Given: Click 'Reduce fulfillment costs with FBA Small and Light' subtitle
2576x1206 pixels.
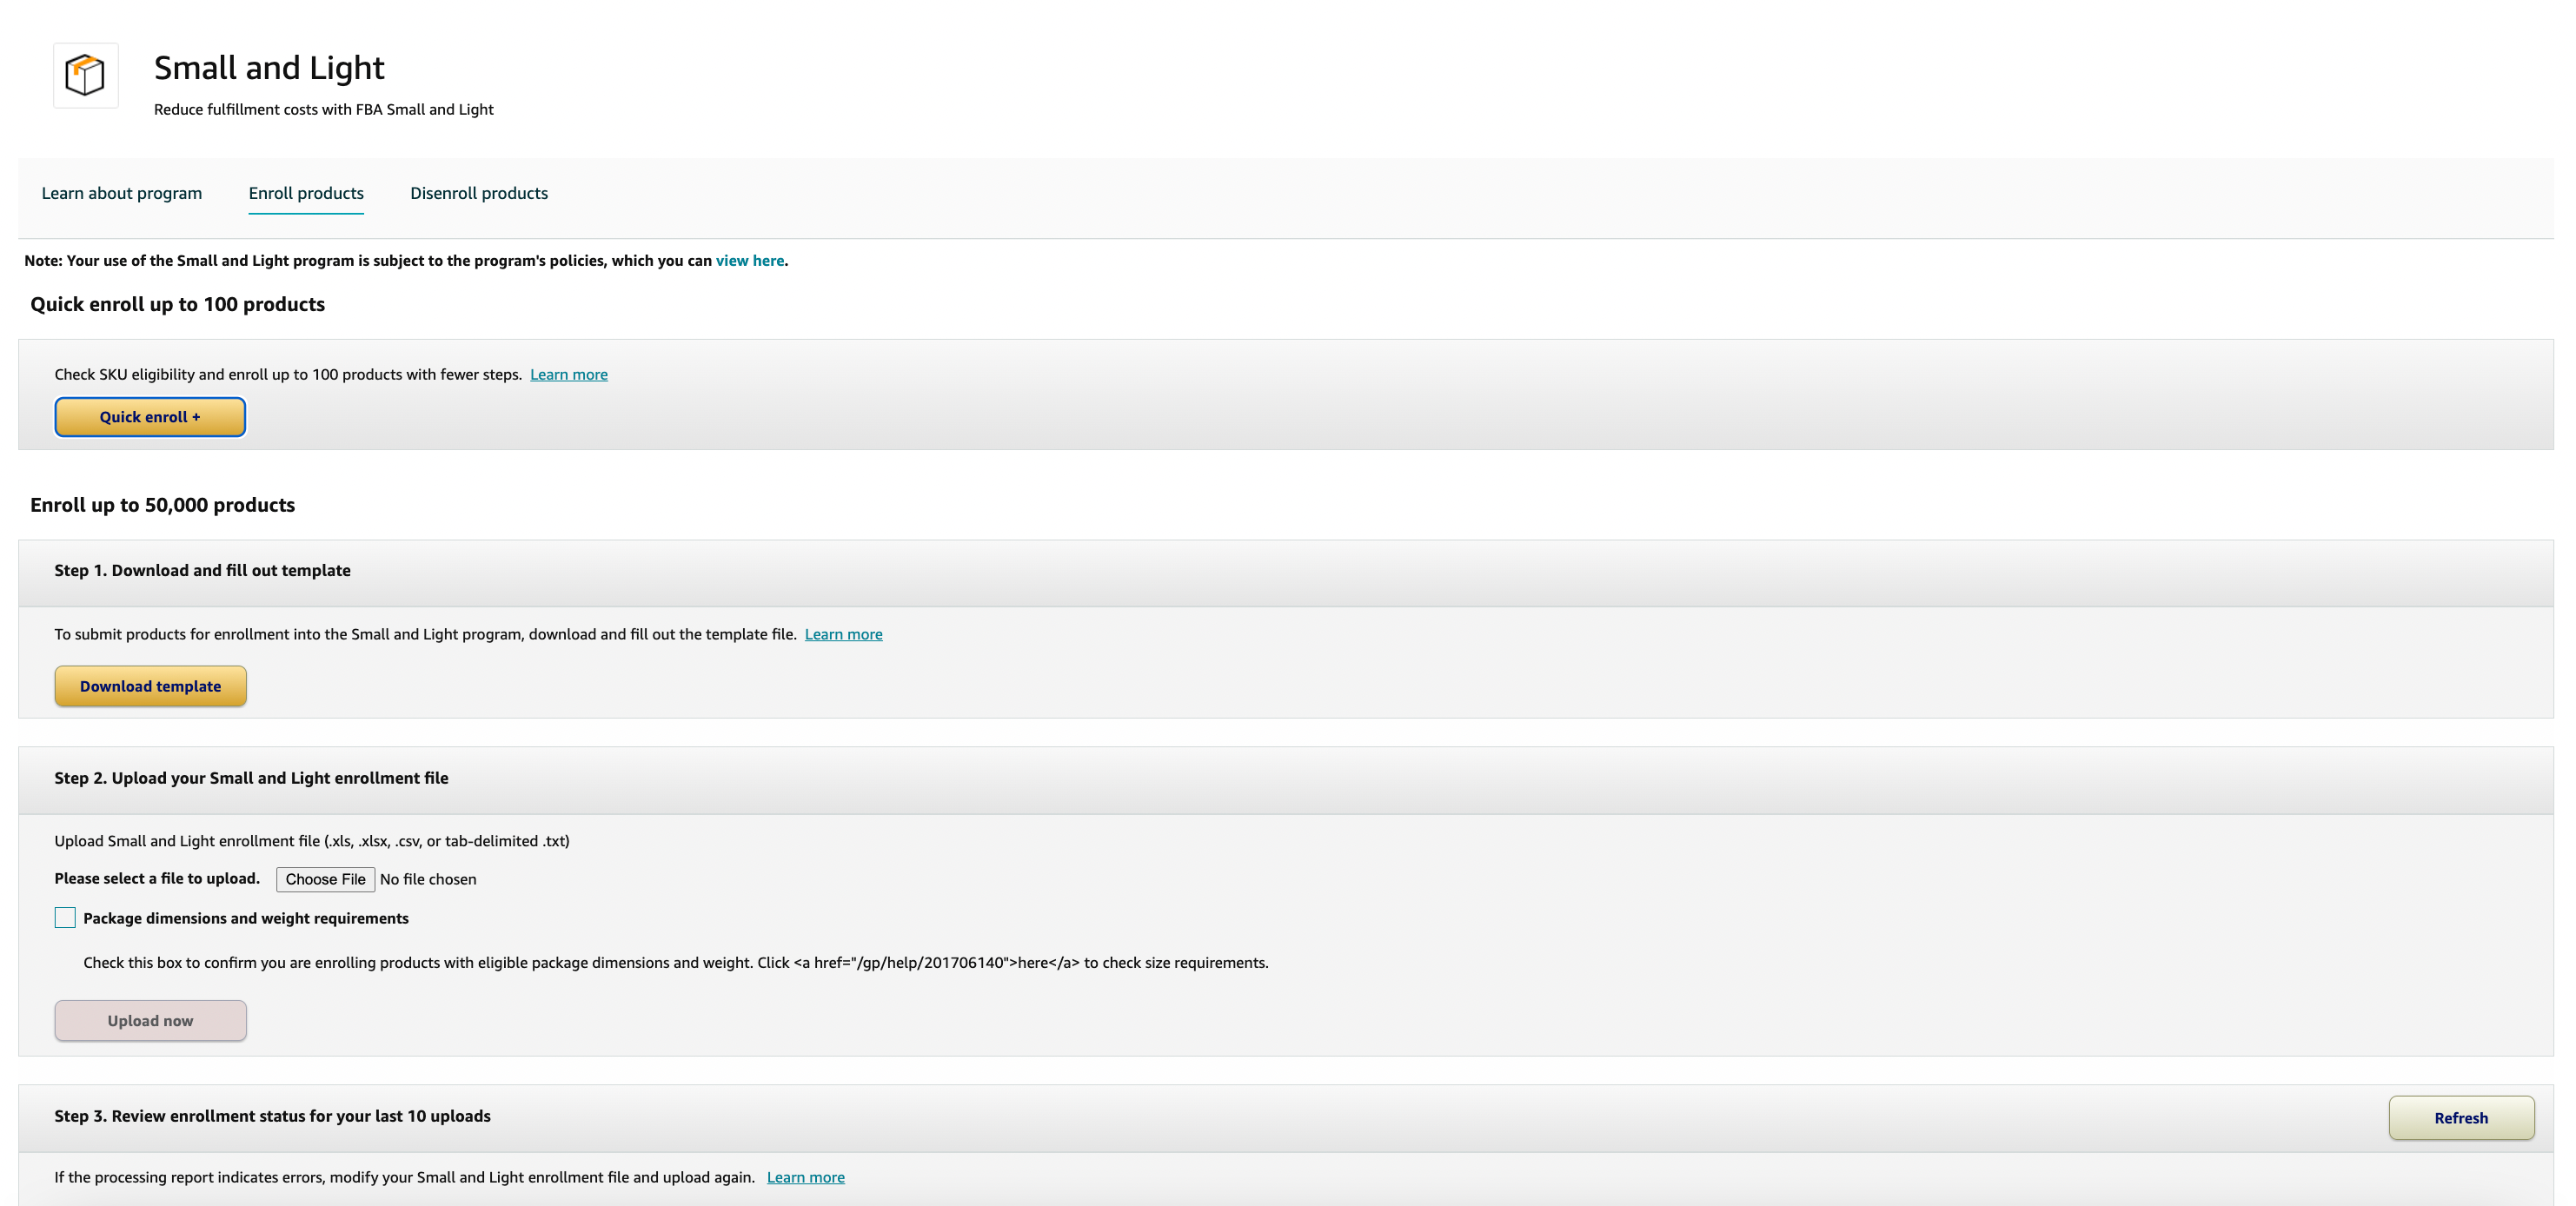Looking at the screenshot, I should point(324,109).
